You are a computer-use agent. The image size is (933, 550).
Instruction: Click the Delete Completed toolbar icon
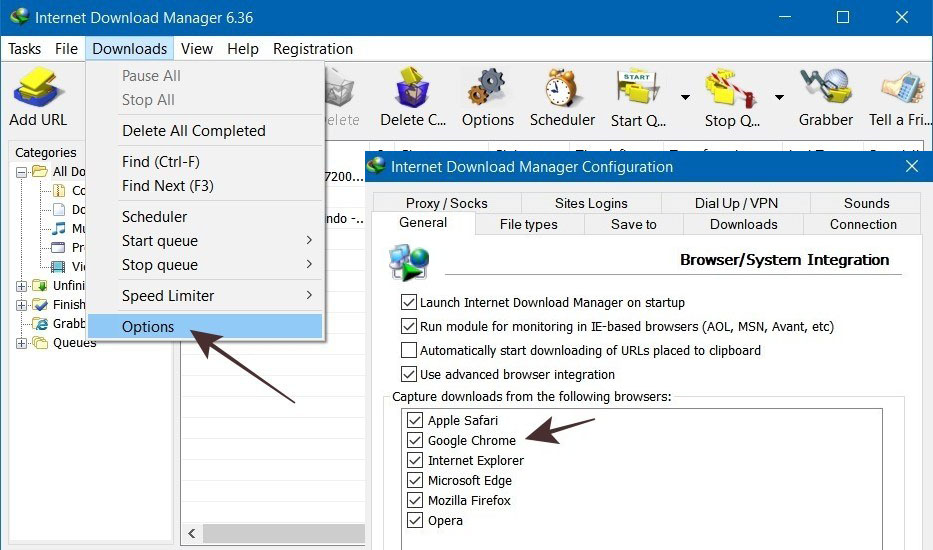click(412, 88)
